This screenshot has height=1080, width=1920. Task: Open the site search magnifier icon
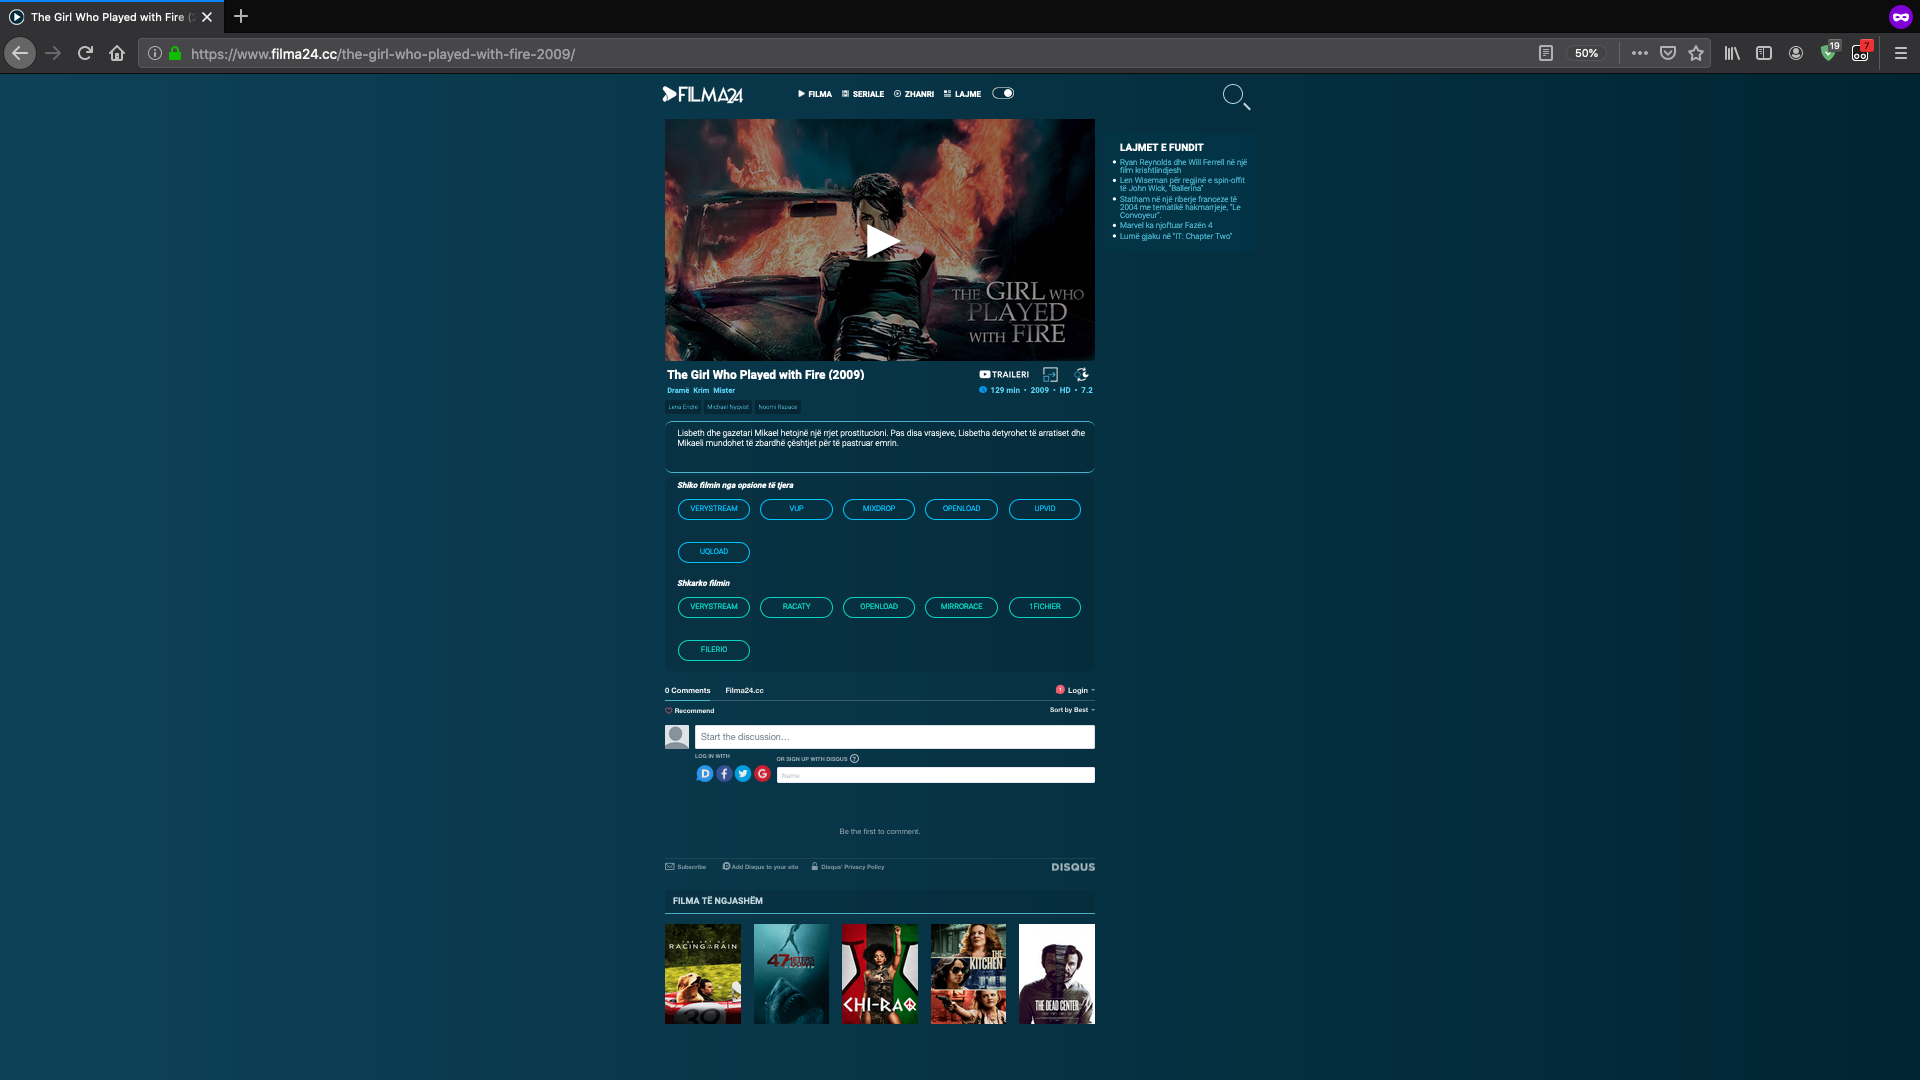(x=1235, y=97)
